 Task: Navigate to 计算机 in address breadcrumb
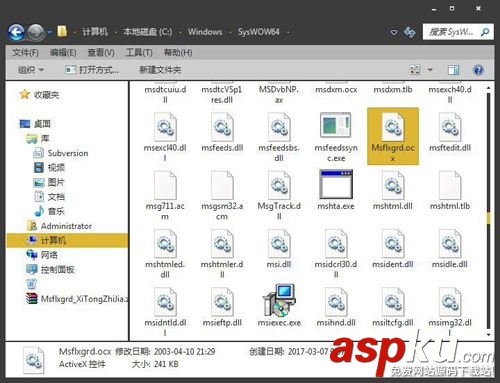95,32
